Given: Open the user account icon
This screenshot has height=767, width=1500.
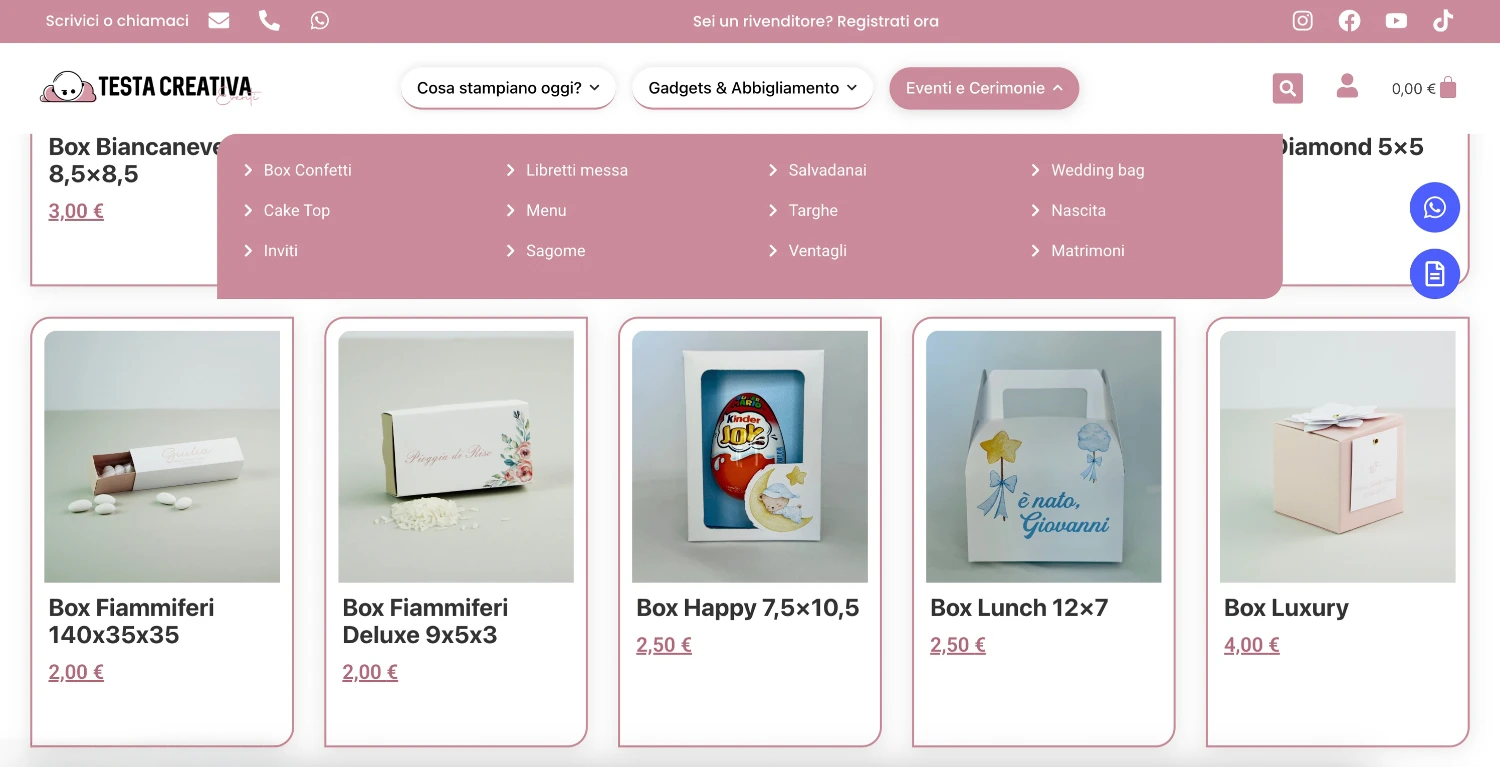Looking at the screenshot, I should click(1347, 86).
